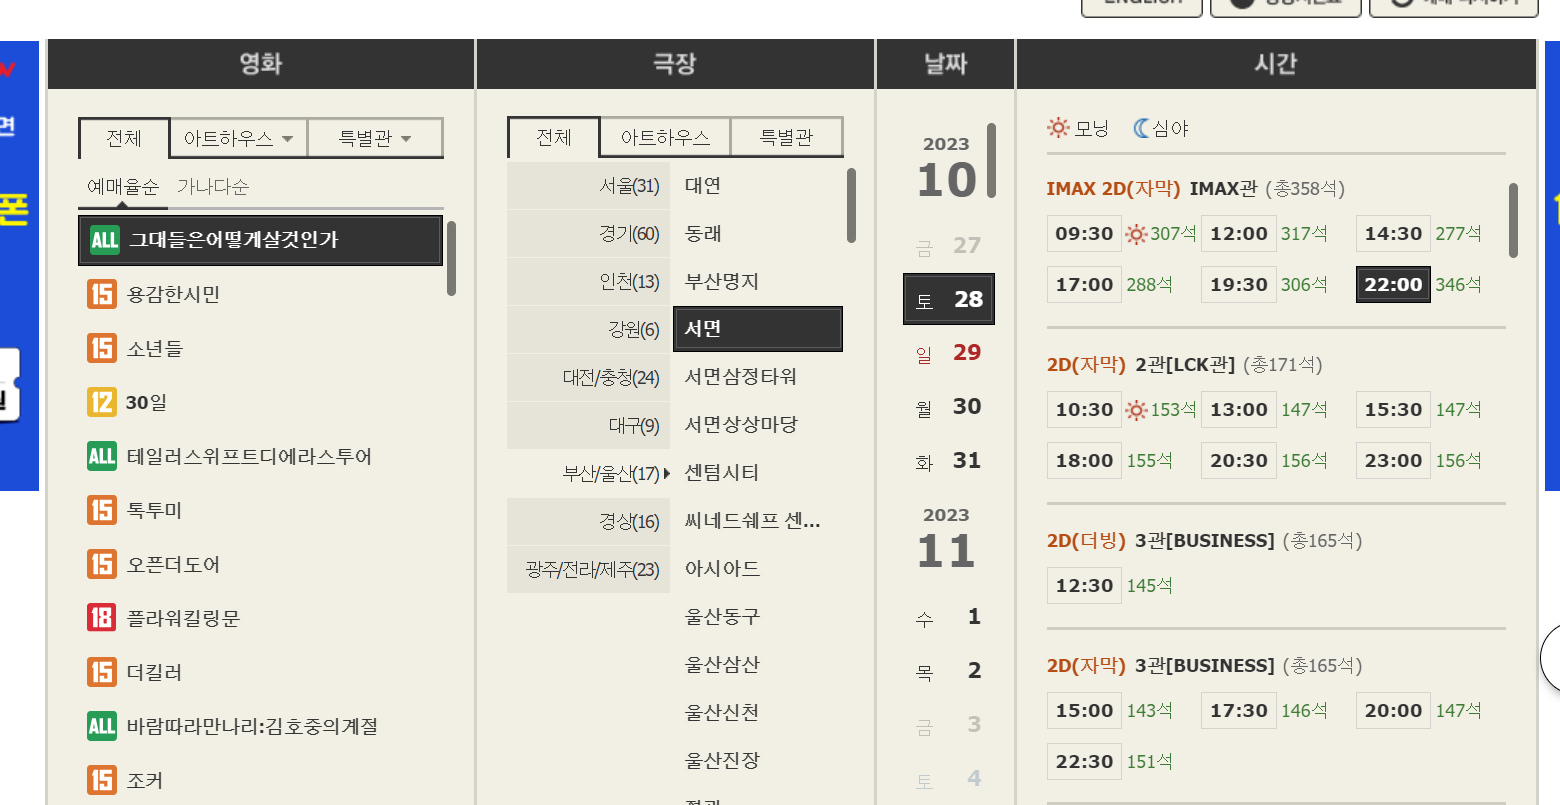Click the movie list scrollbar
This screenshot has height=805, width=1560.
pos(451,259)
